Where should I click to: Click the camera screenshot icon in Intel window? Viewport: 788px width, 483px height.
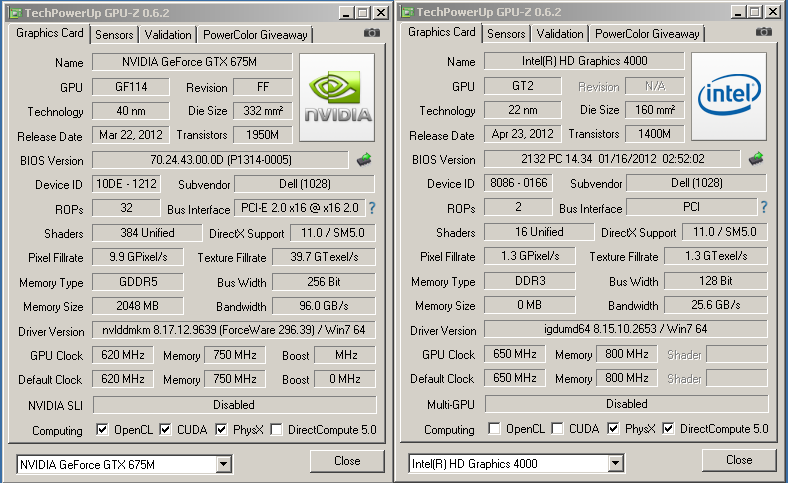(x=764, y=33)
